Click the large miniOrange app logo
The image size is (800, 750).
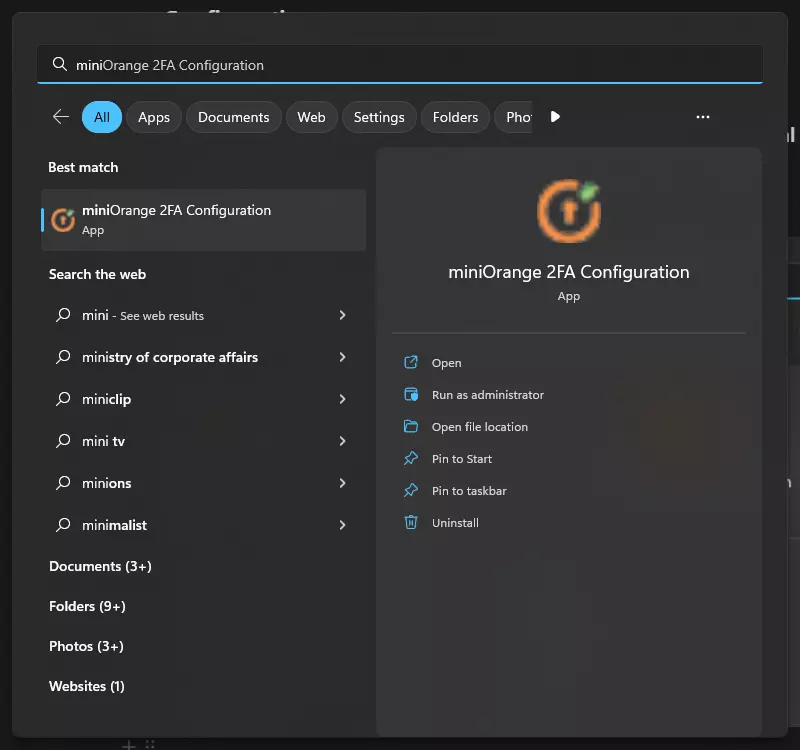[568, 211]
